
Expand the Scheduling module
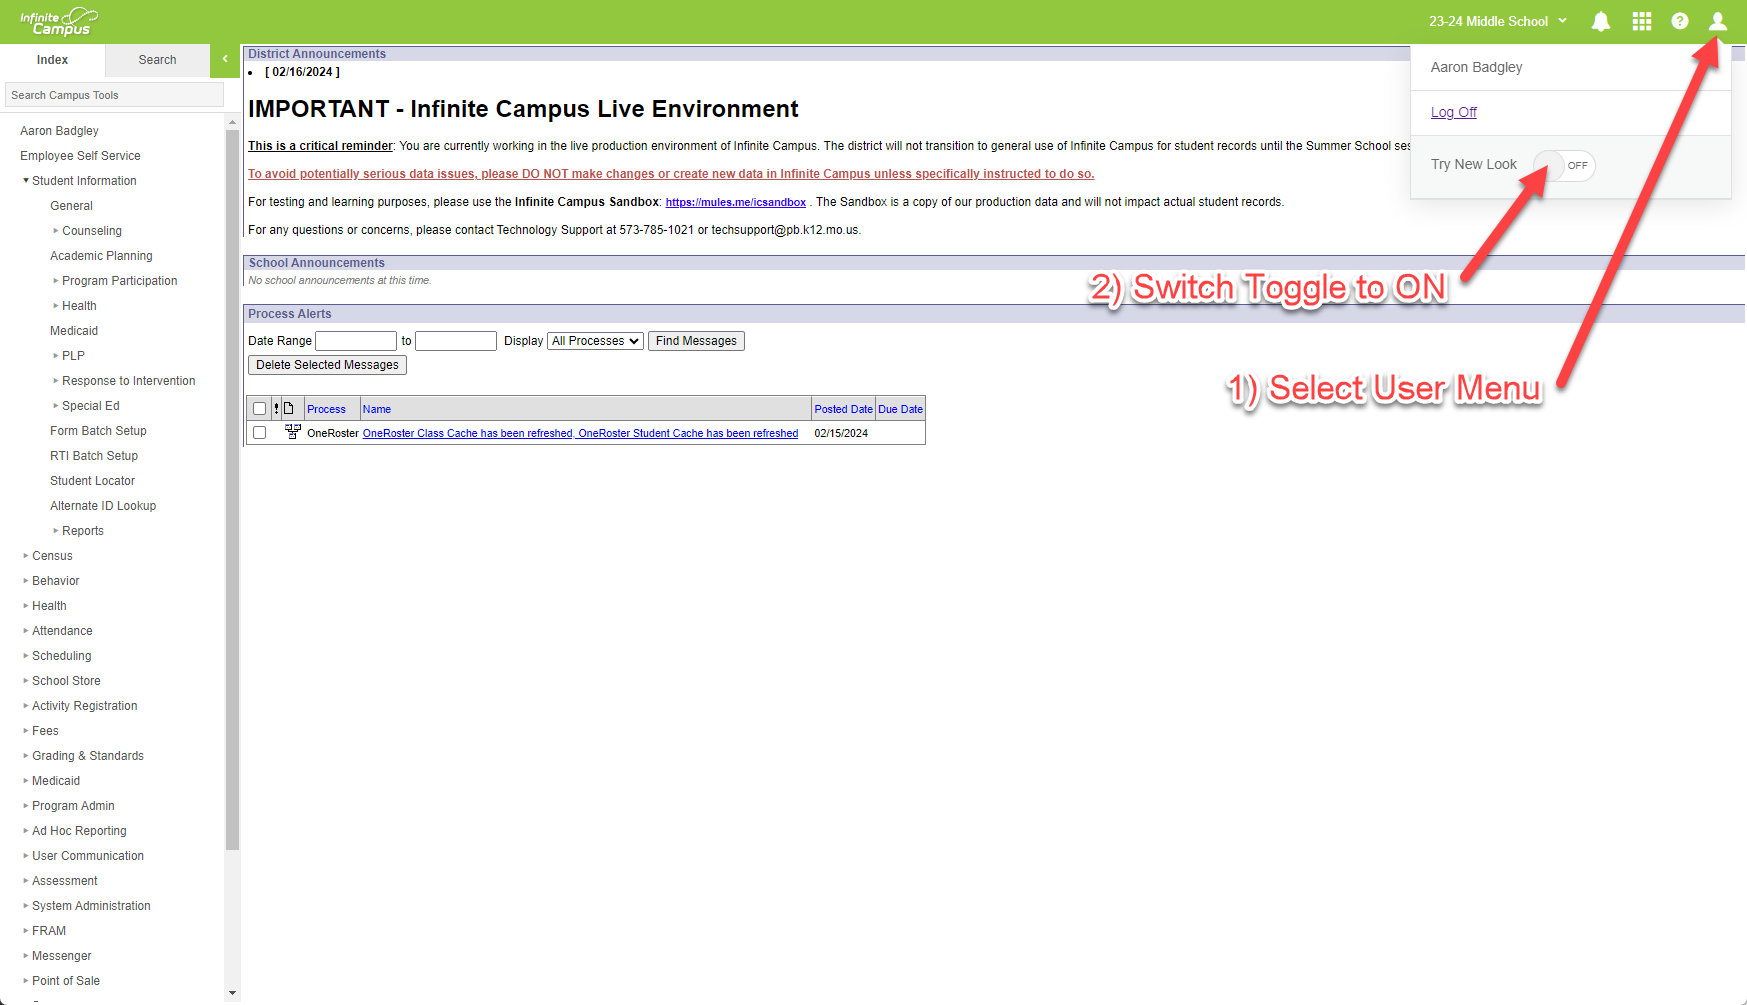pyautogui.click(x=26, y=656)
